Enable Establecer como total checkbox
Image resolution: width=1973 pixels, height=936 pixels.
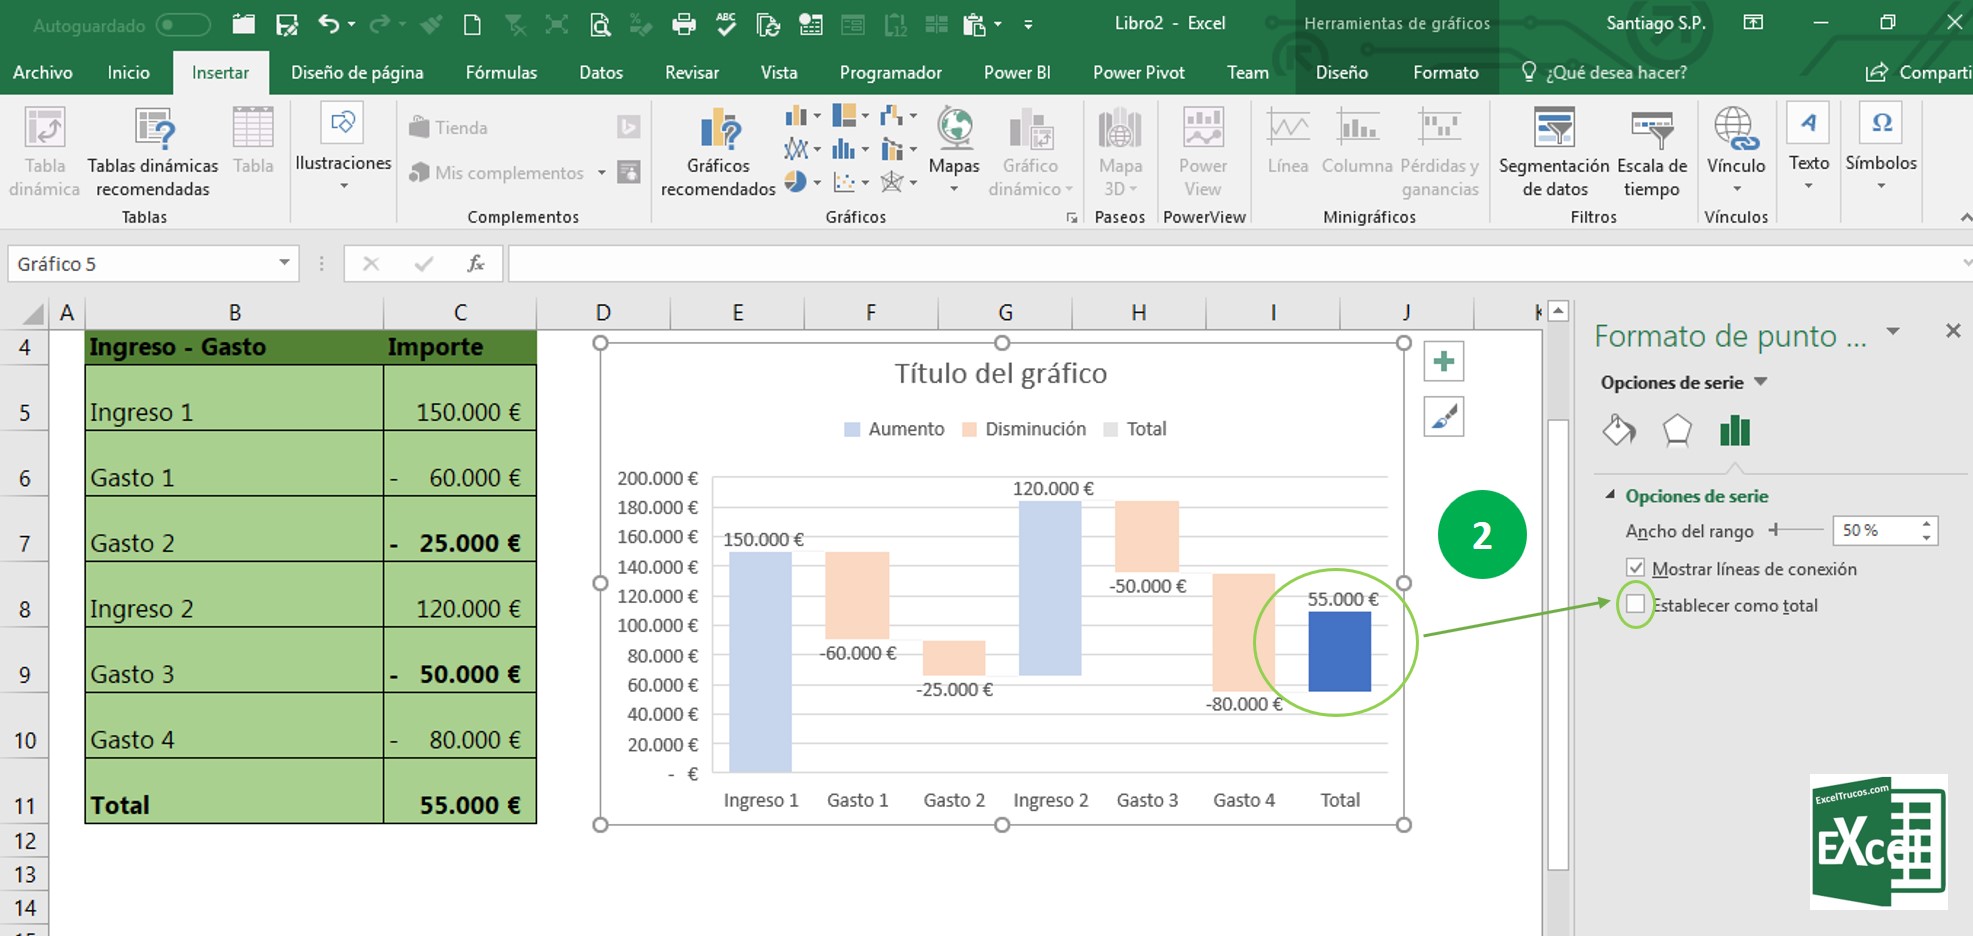click(x=1636, y=604)
